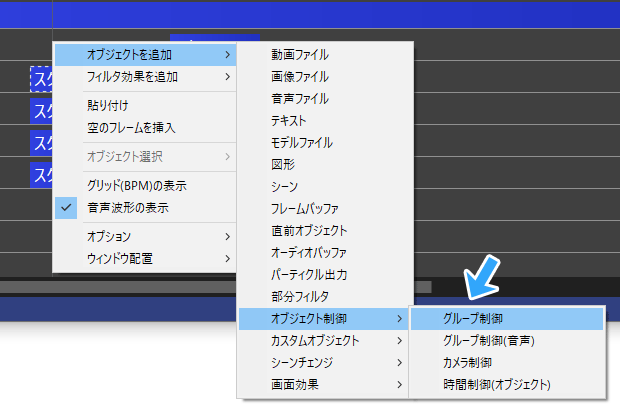Screen dimensions: 620x408
Task: Open the カスタムオブジェクト submenu
Action: pos(314,340)
